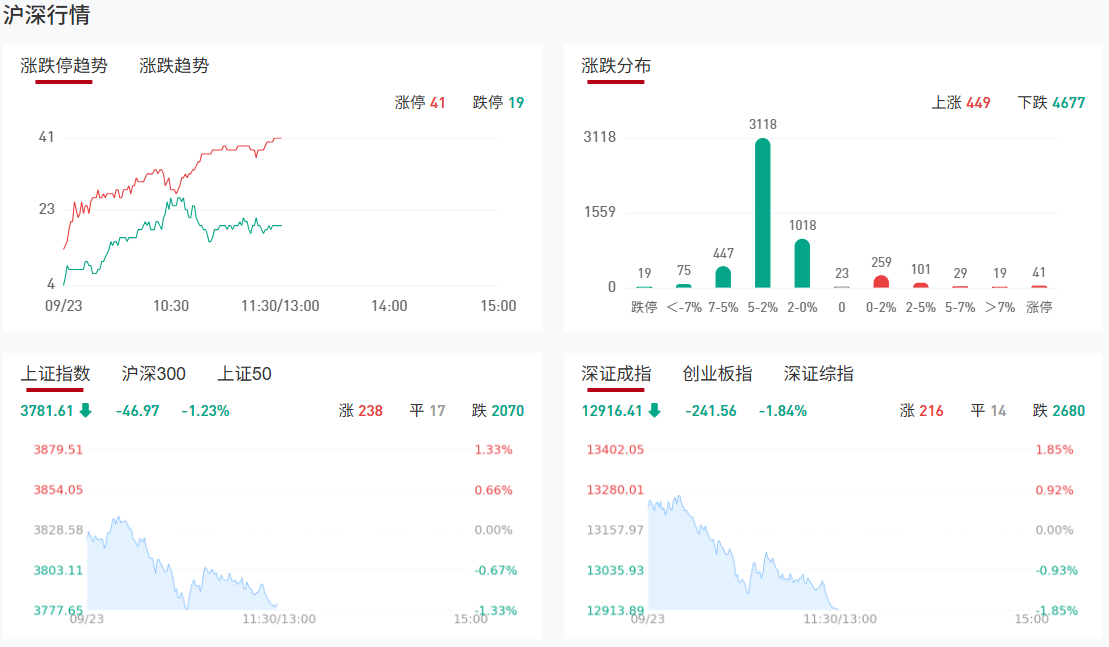This screenshot has width=1109, height=647.
Task: Click the 涨跌分布 panel tab
Action: click(616, 66)
